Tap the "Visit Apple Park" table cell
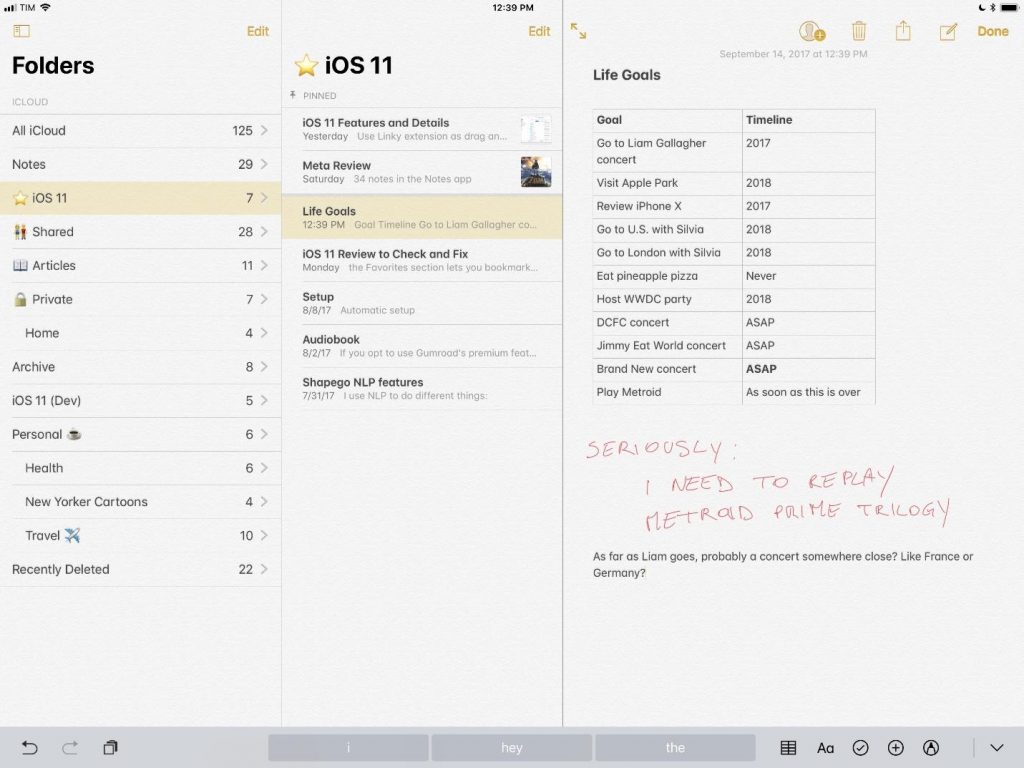 point(667,184)
